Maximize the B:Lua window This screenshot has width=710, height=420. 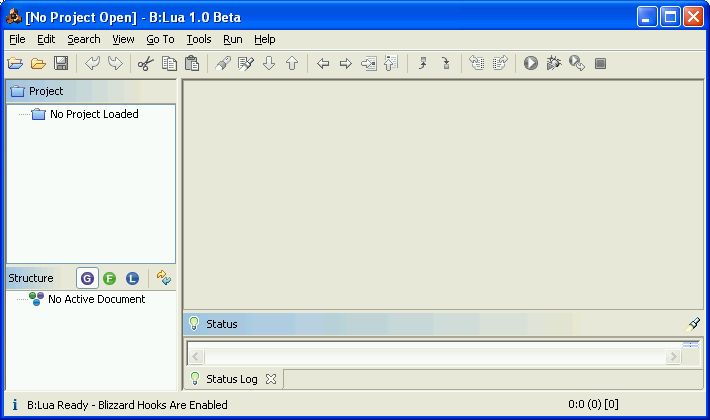point(670,17)
